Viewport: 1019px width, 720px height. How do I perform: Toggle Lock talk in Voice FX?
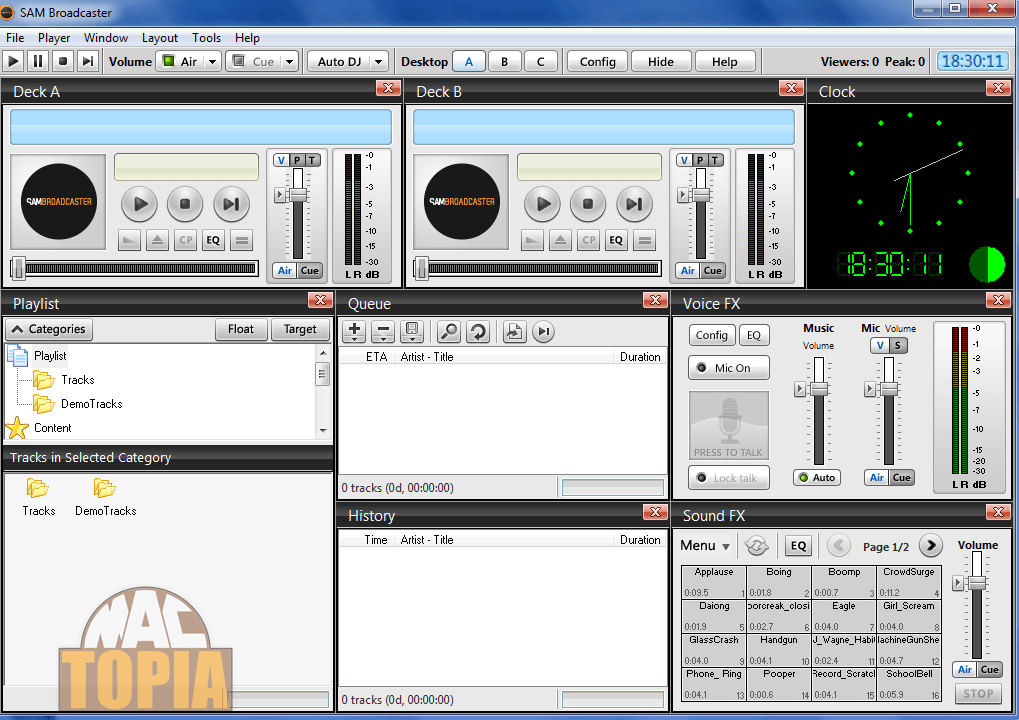click(729, 478)
